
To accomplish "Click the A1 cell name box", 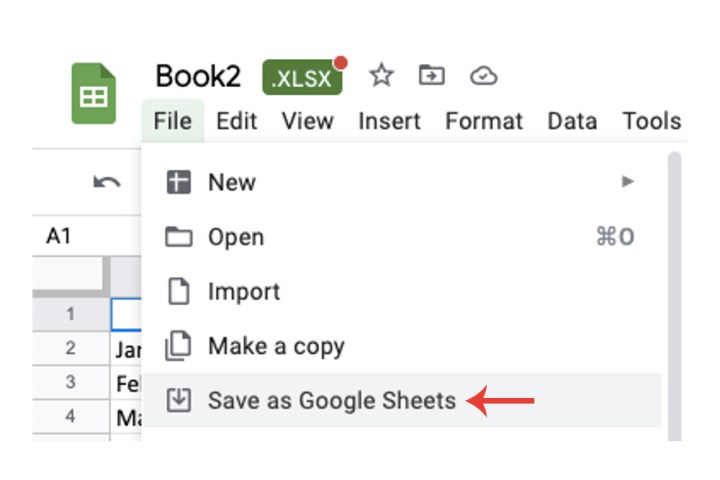I will coord(60,237).
